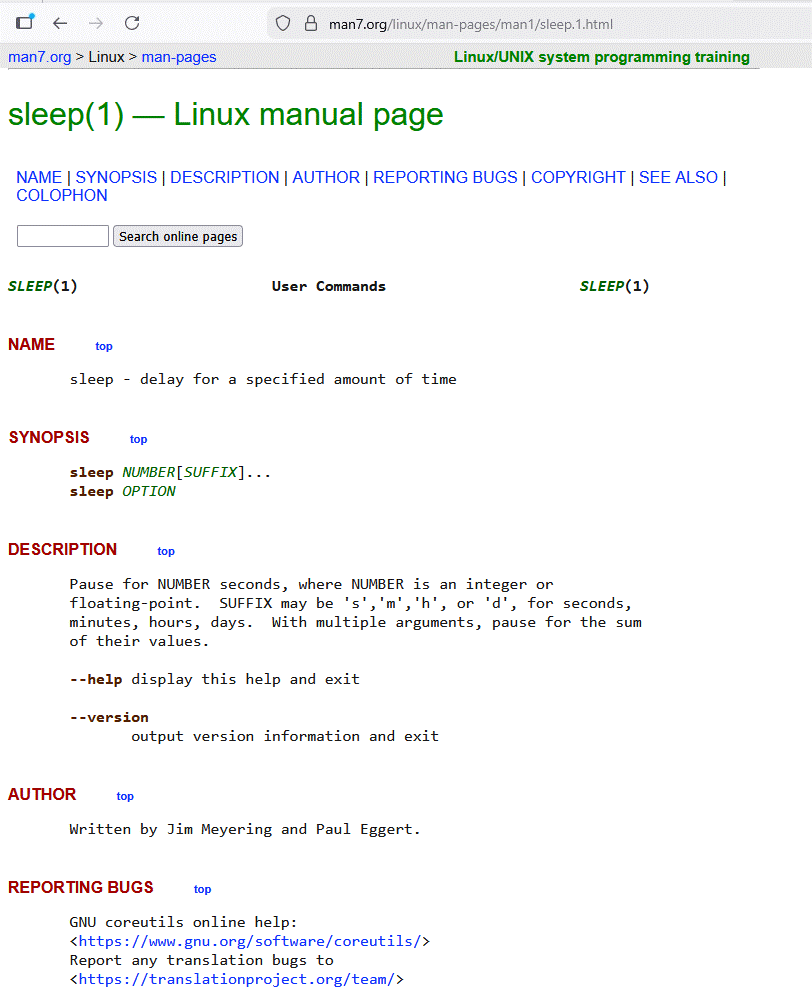
Task: Click the shield tracking protection icon
Action: (x=283, y=24)
